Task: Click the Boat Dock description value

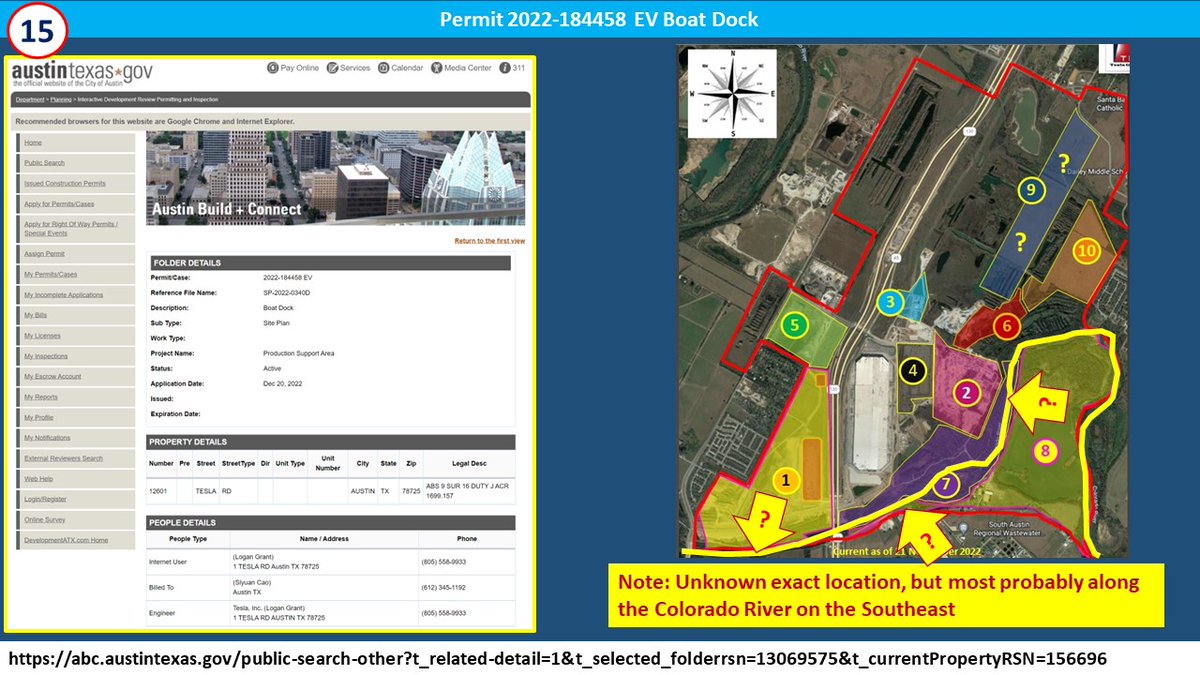Action: (x=276, y=307)
